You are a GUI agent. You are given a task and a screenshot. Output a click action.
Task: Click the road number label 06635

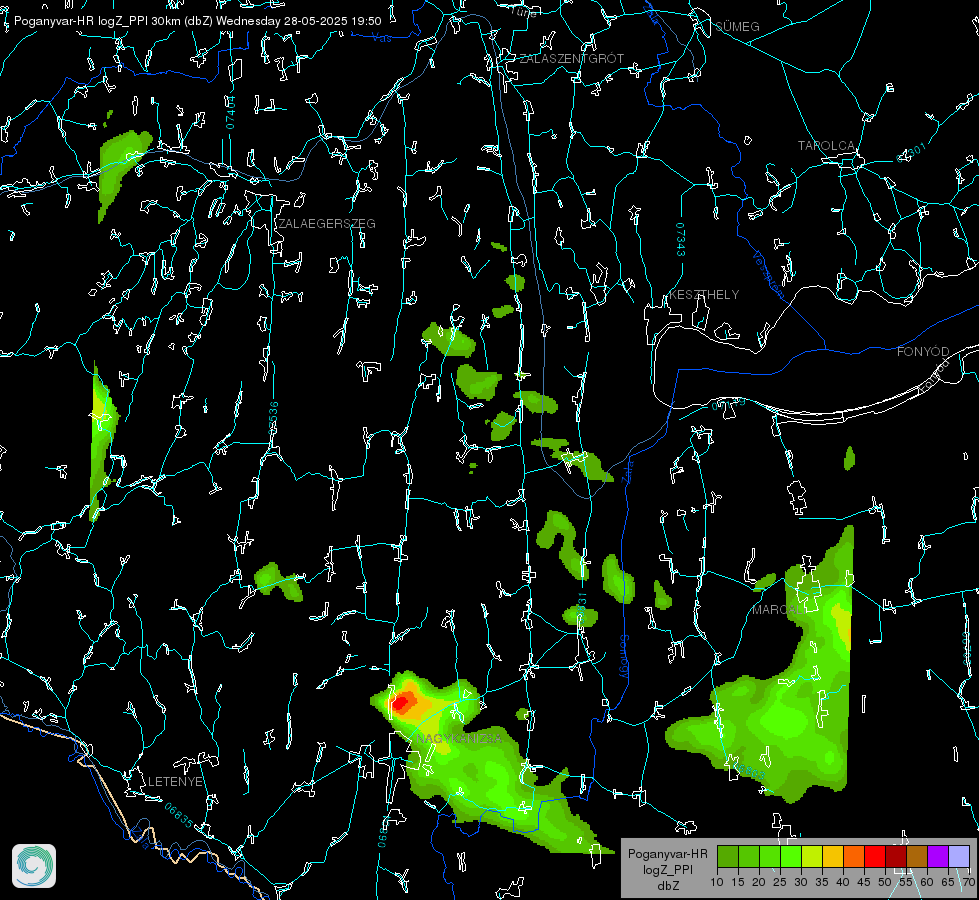(x=179, y=815)
